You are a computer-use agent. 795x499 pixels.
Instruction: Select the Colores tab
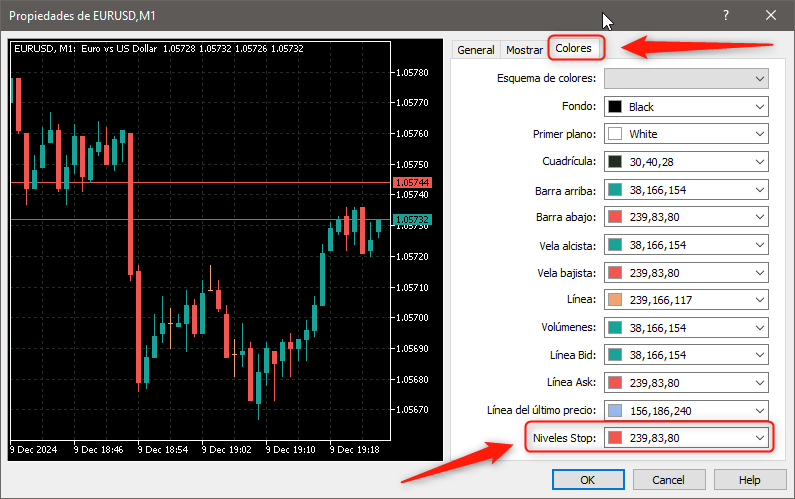tap(573, 48)
